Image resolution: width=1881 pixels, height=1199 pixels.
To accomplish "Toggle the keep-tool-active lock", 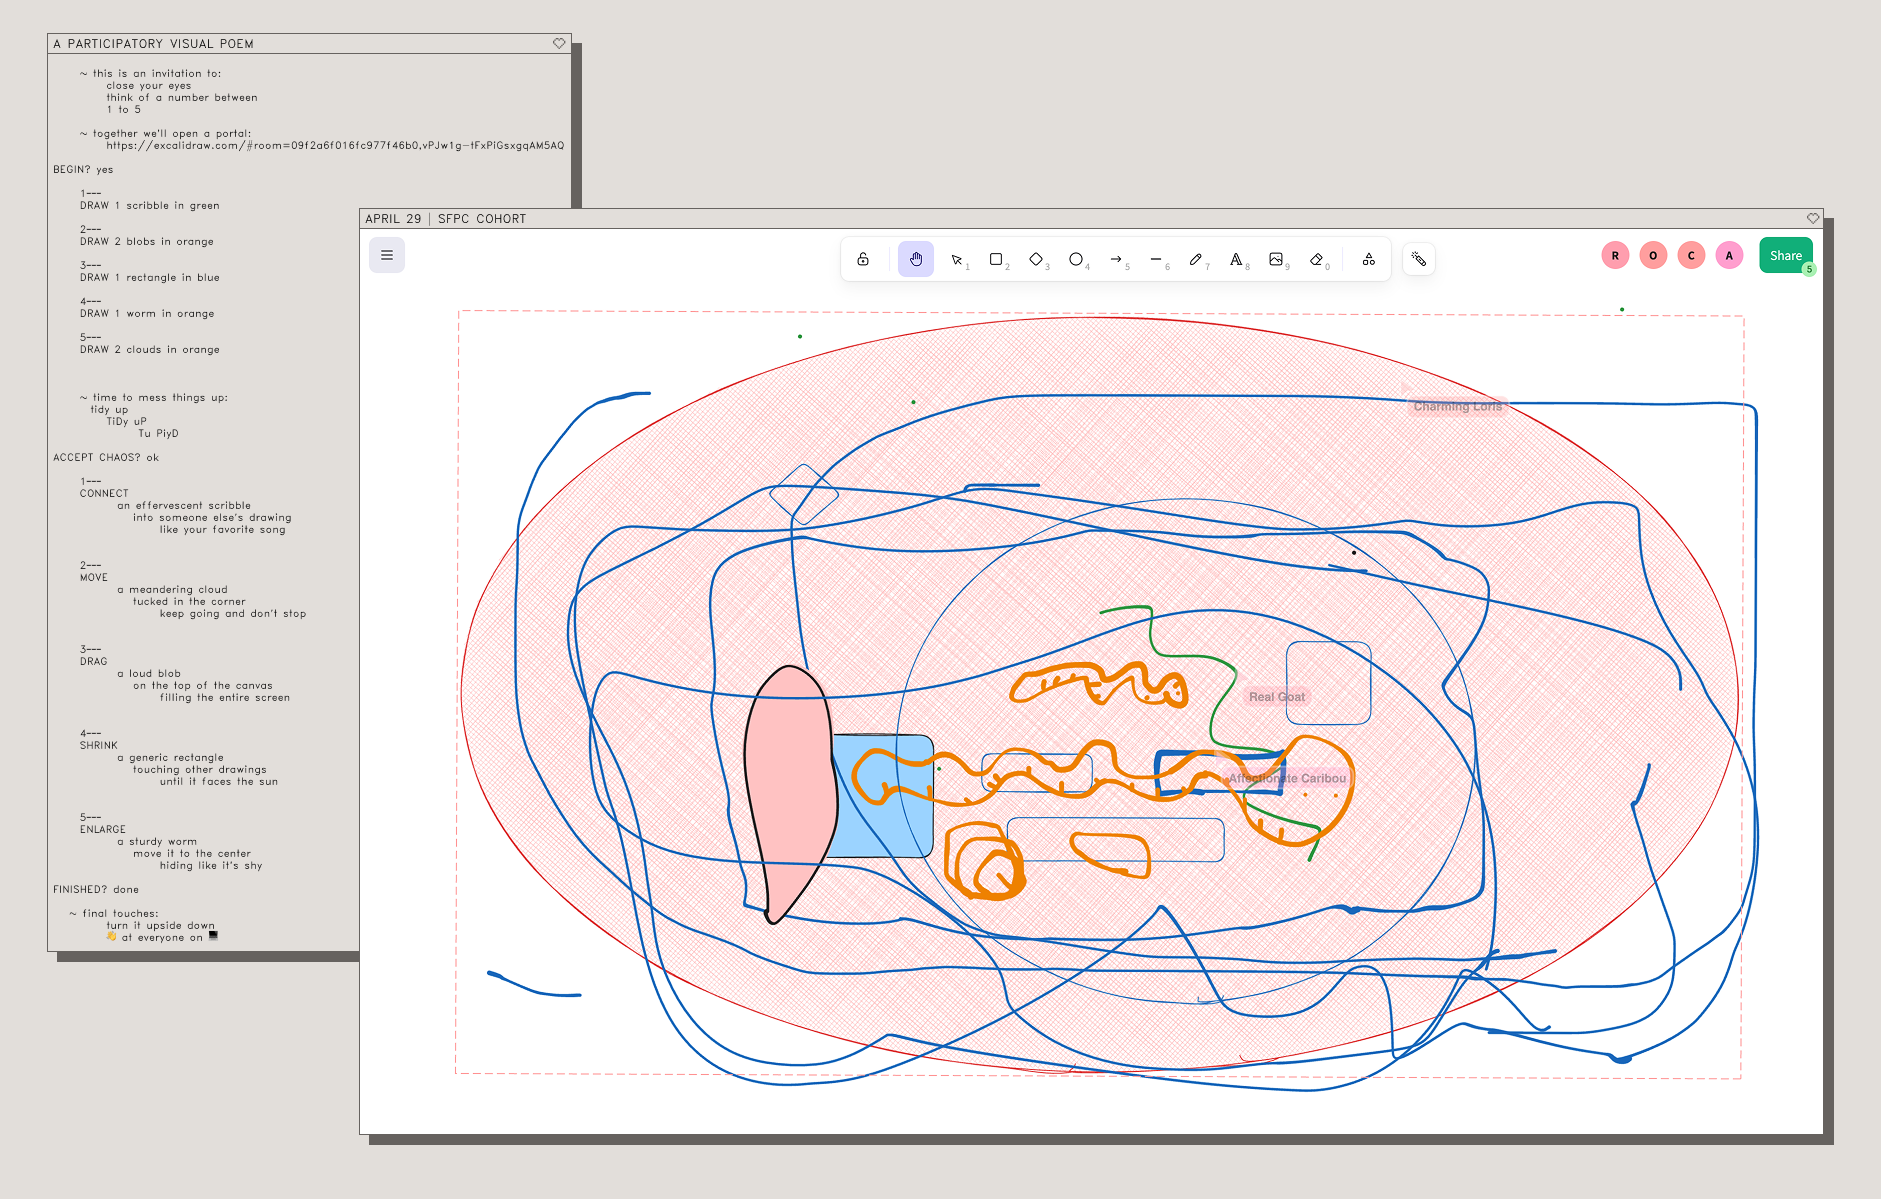I will (863, 259).
